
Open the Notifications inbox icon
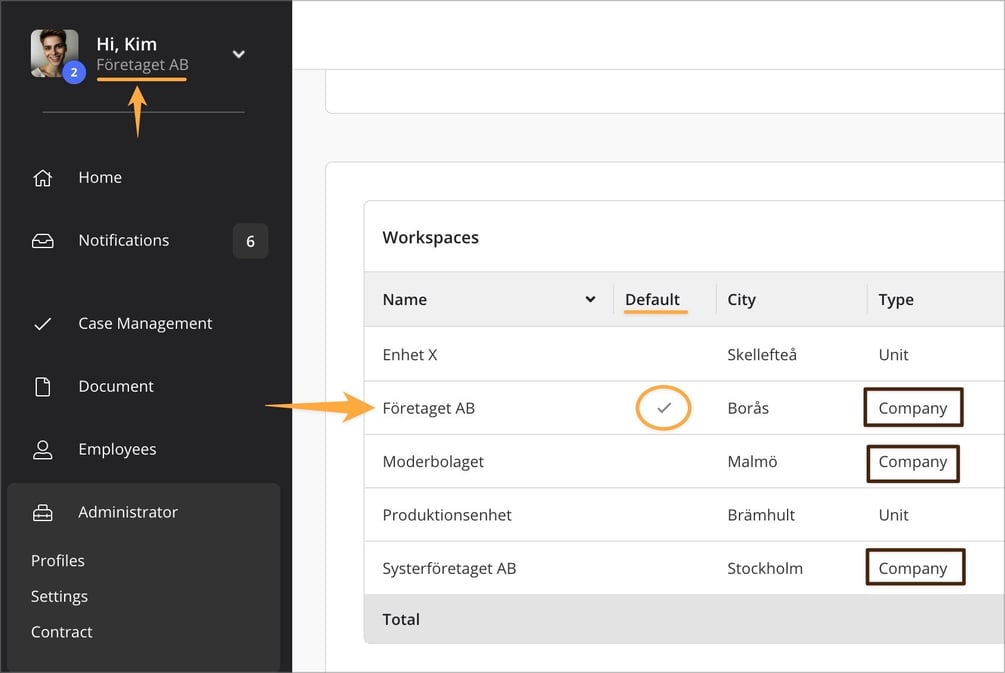tap(42, 241)
